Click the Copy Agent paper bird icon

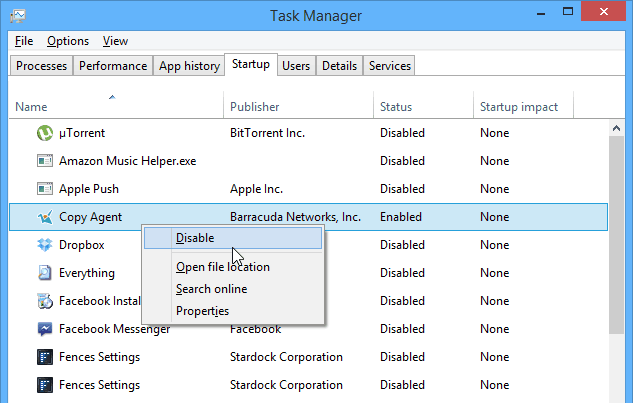pyautogui.click(x=45, y=217)
